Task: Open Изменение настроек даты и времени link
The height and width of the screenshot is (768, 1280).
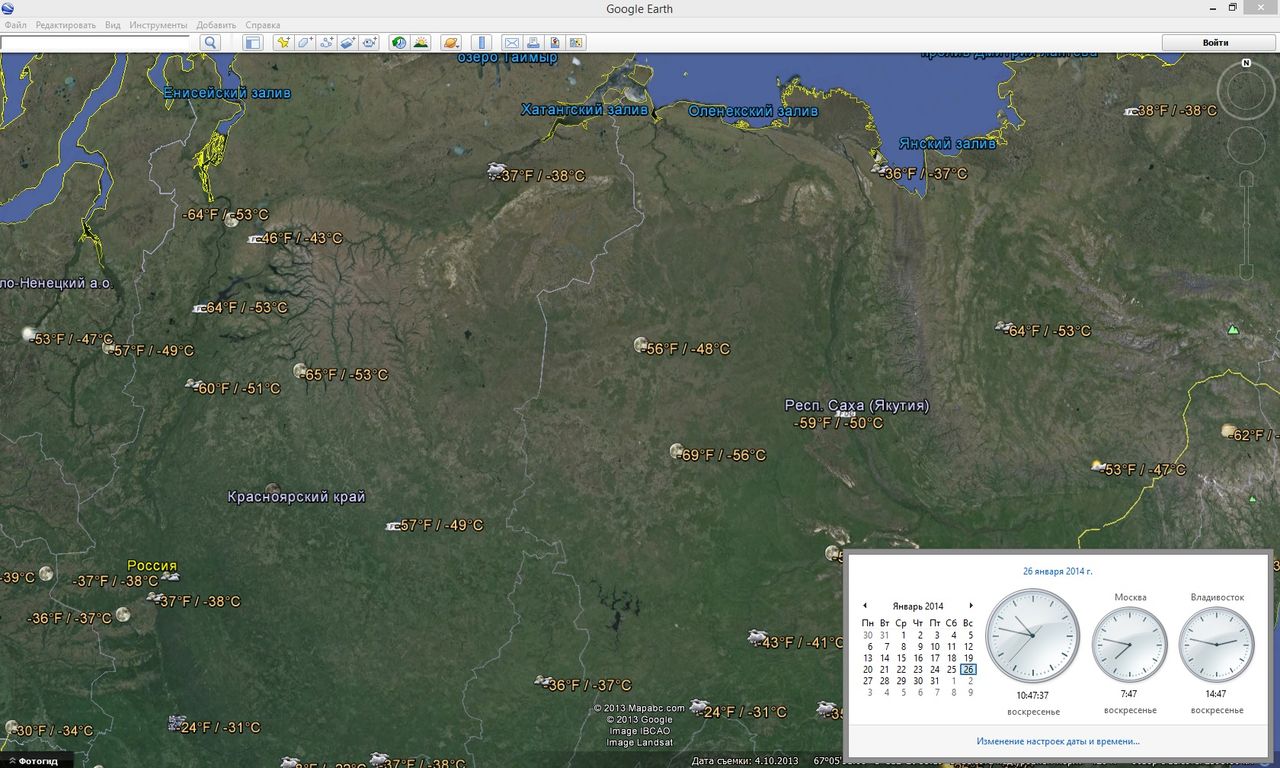Action: pos(1058,741)
